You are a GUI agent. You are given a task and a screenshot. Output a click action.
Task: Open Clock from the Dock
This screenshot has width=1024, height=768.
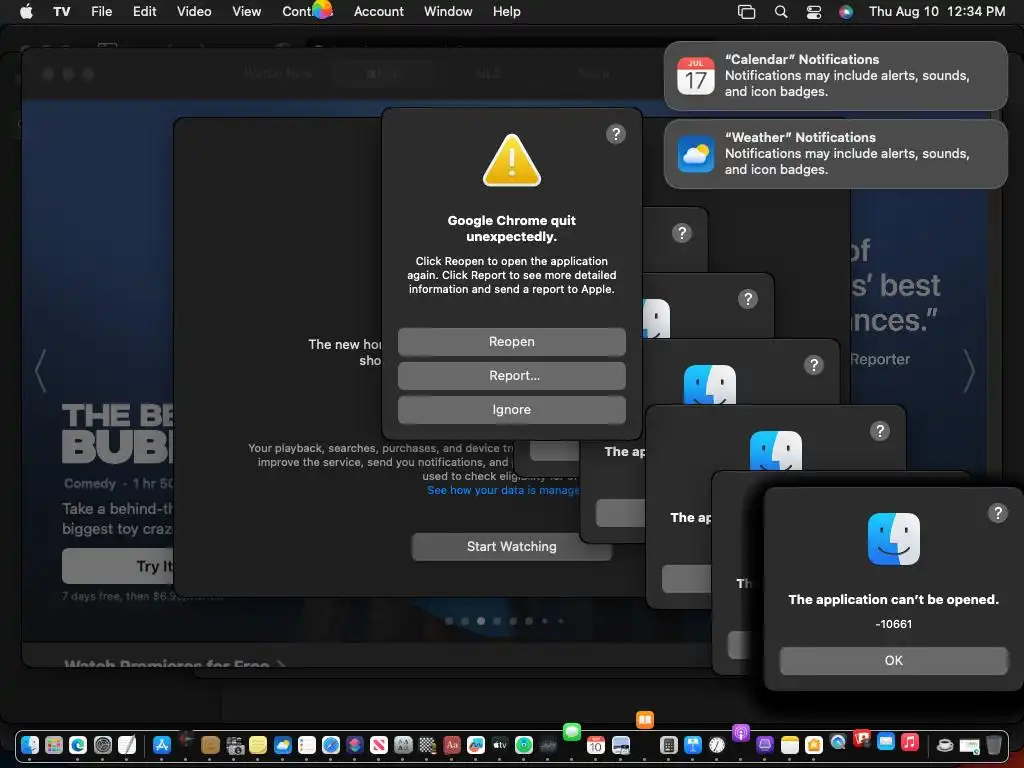(717, 745)
